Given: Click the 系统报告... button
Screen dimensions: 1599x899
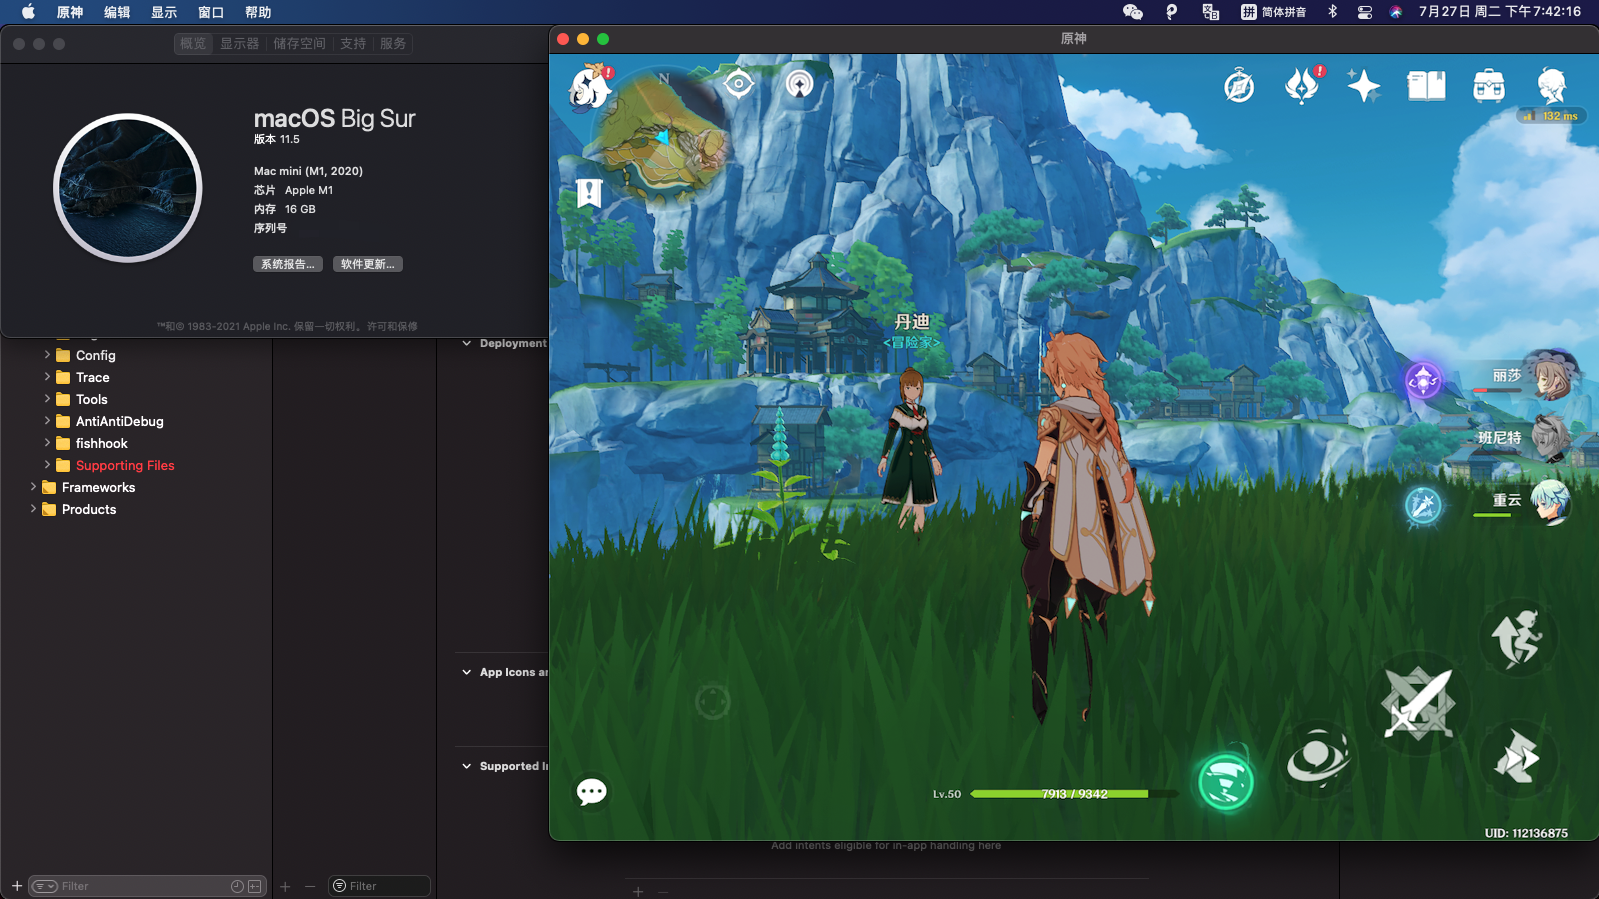Looking at the screenshot, I should pyautogui.click(x=288, y=264).
